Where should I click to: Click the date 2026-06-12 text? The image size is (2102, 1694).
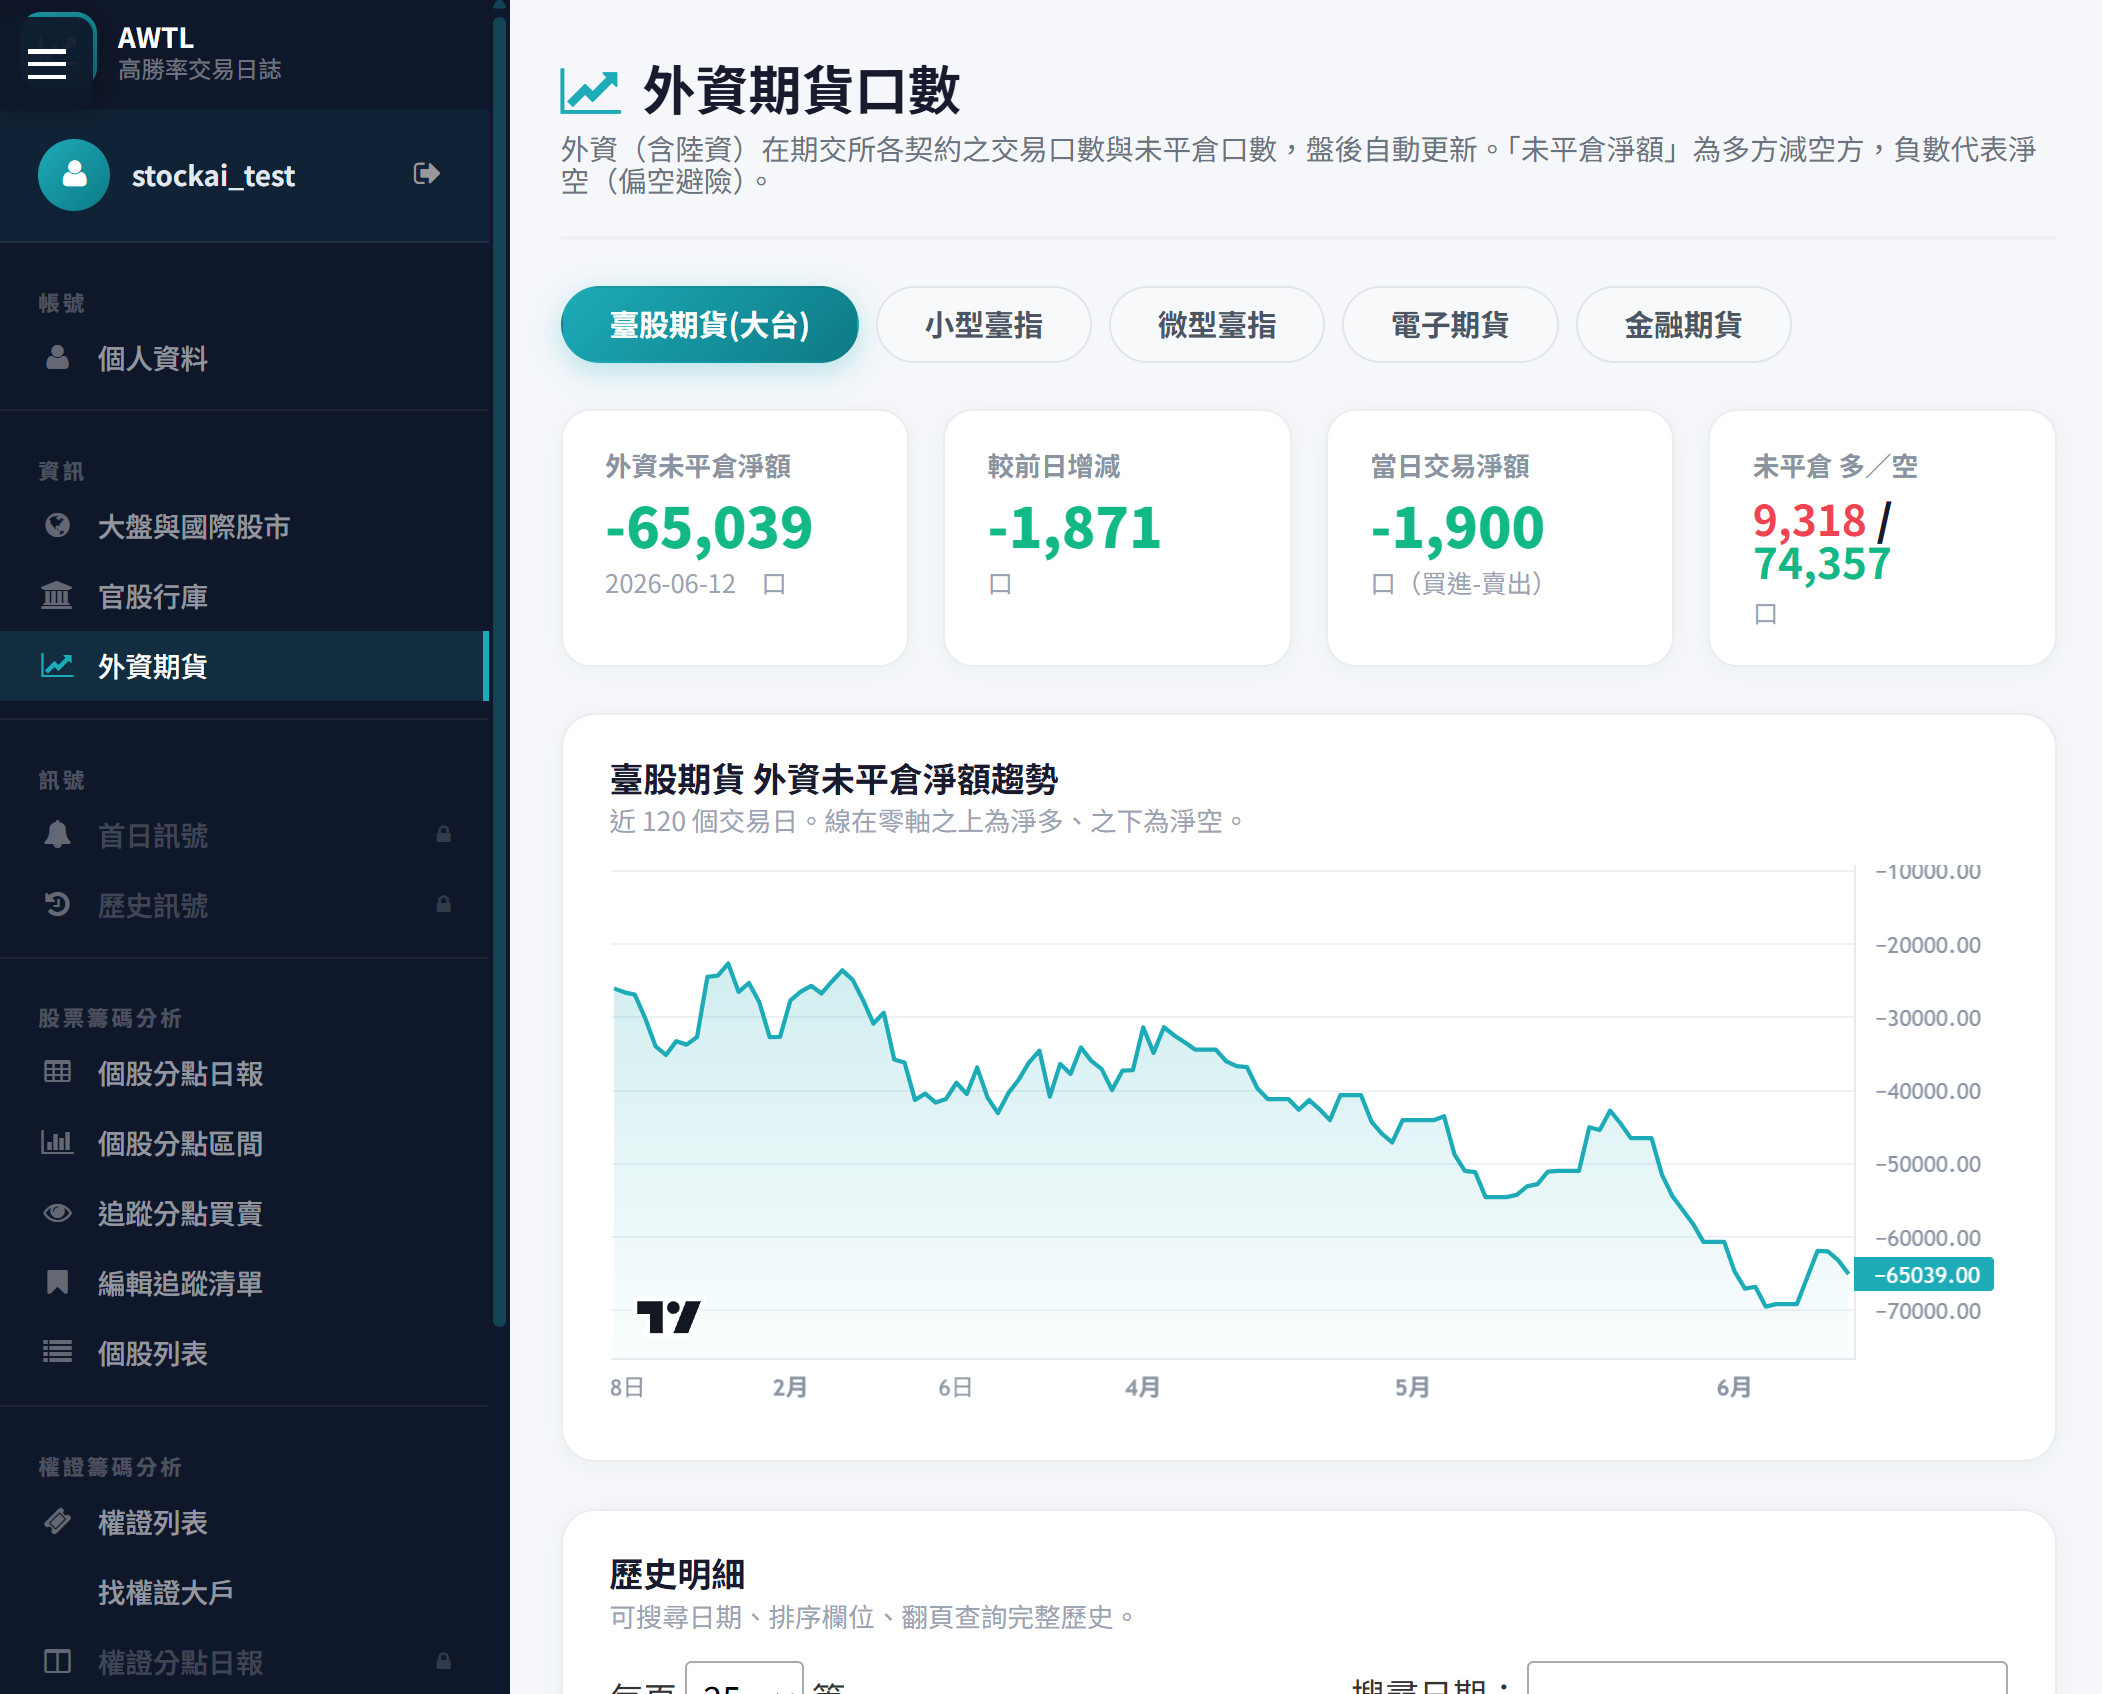coord(670,584)
